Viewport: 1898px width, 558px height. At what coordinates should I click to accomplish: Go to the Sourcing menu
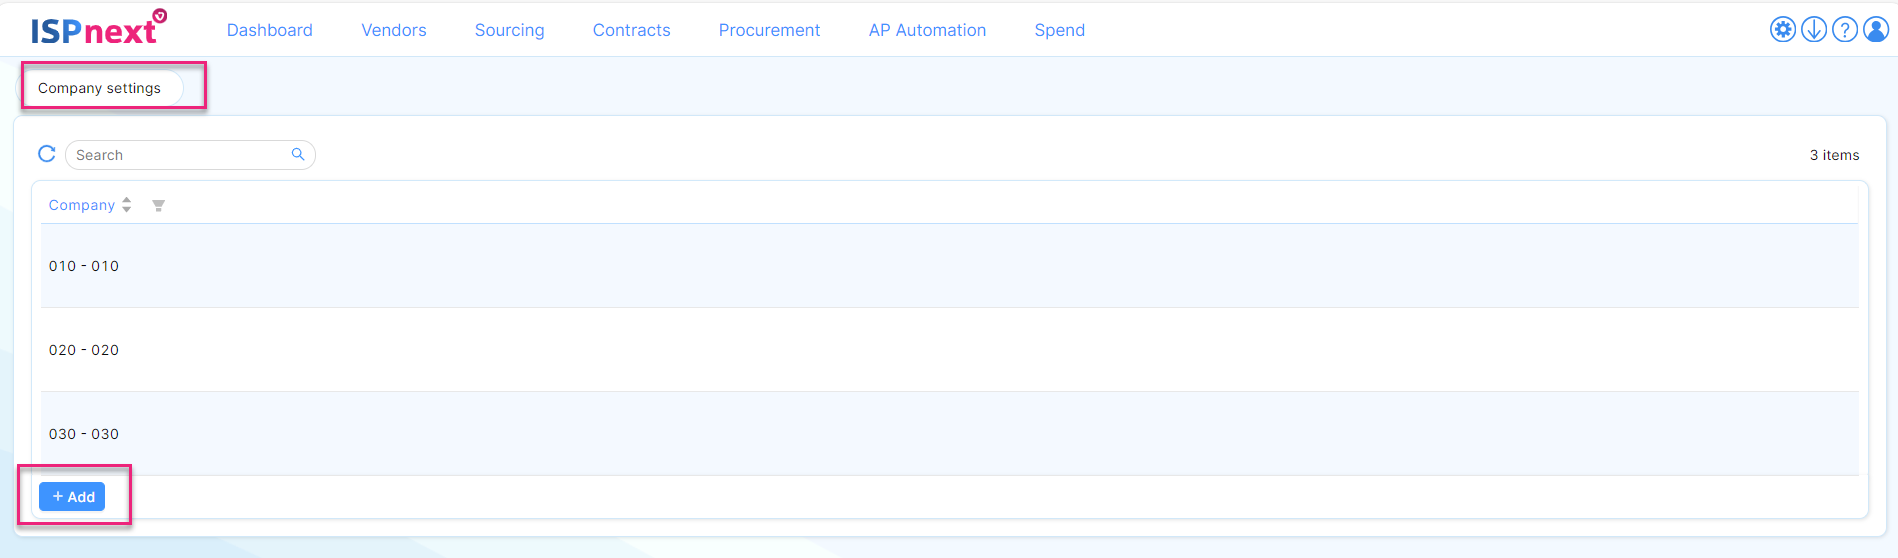pos(509,30)
